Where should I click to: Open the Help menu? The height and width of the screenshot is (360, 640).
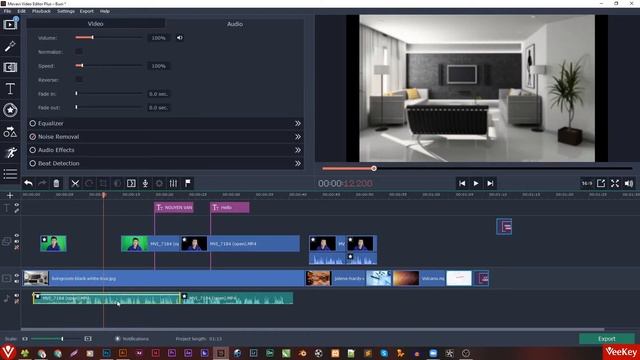[x=105, y=11]
